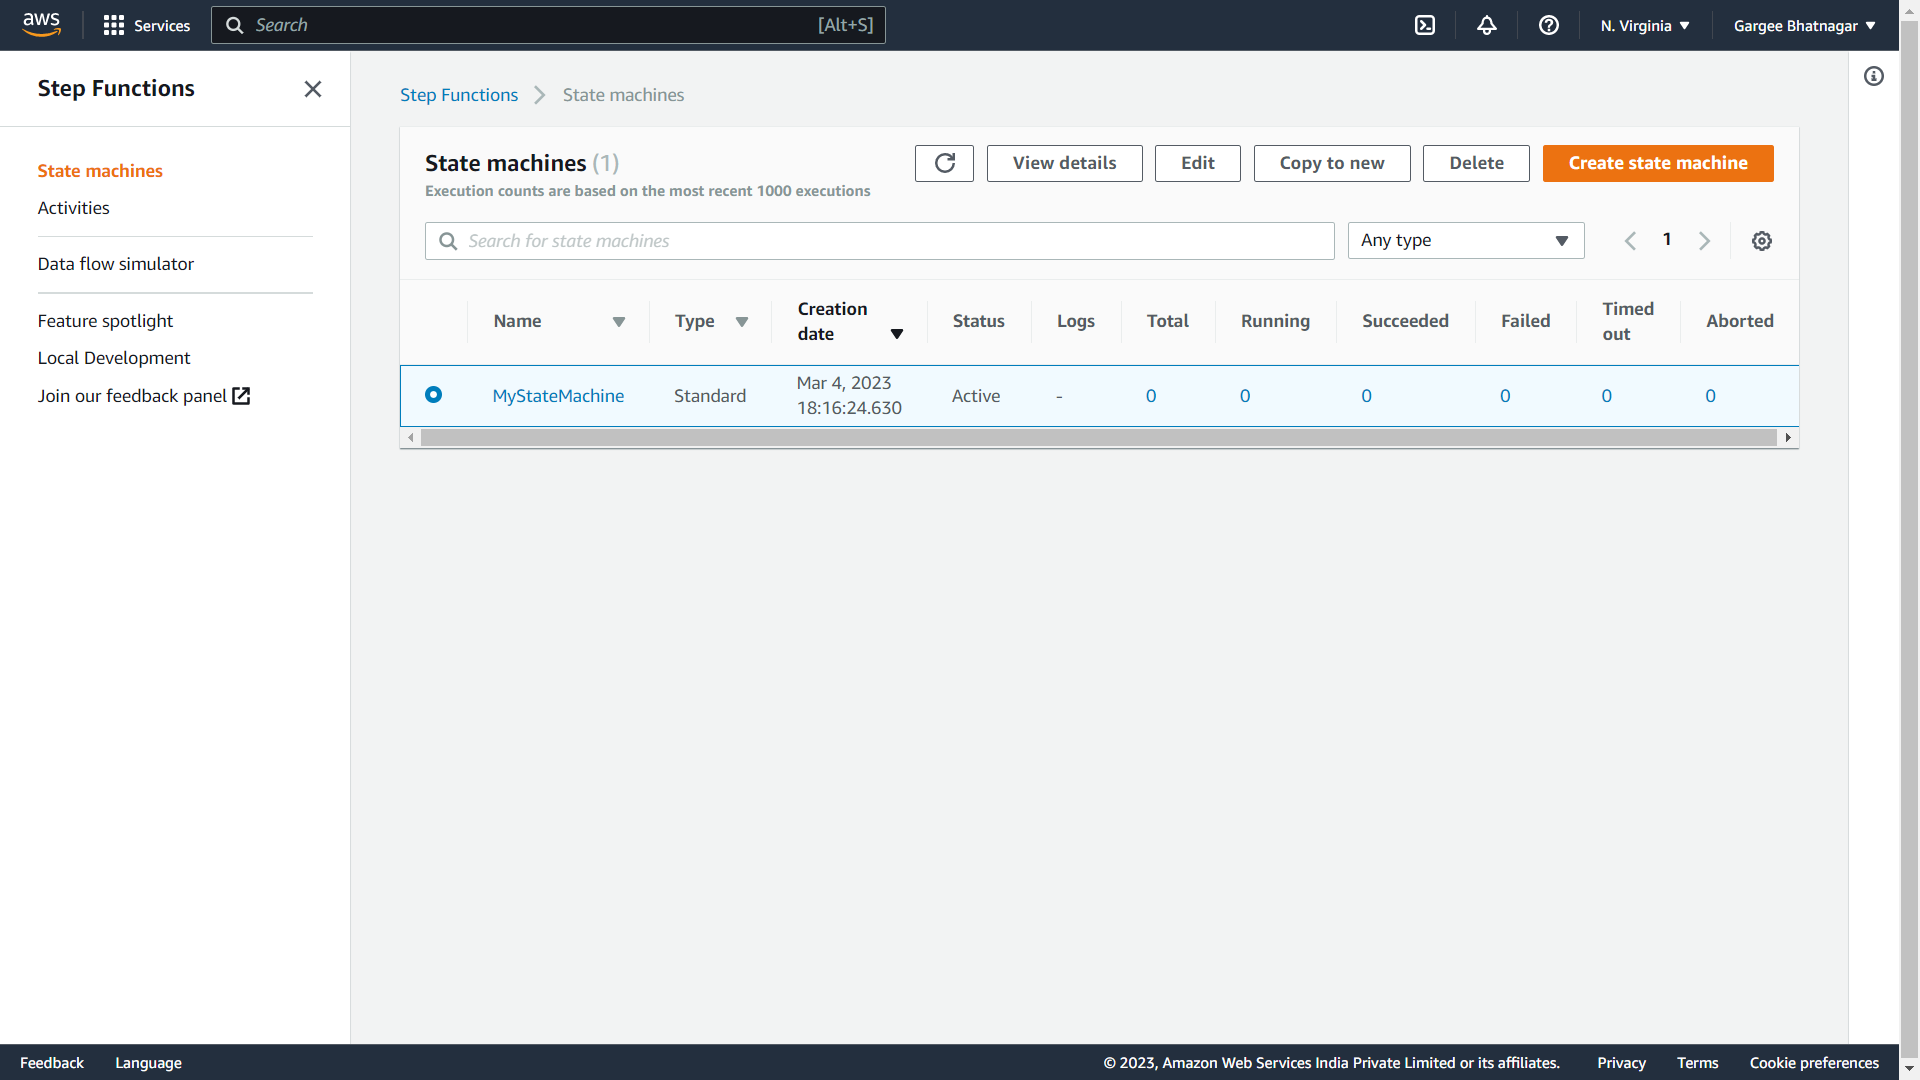Click Create state machine button
Image resolution: width=1920 pixels, height=1080 pixels.
tap(1657, 163)
